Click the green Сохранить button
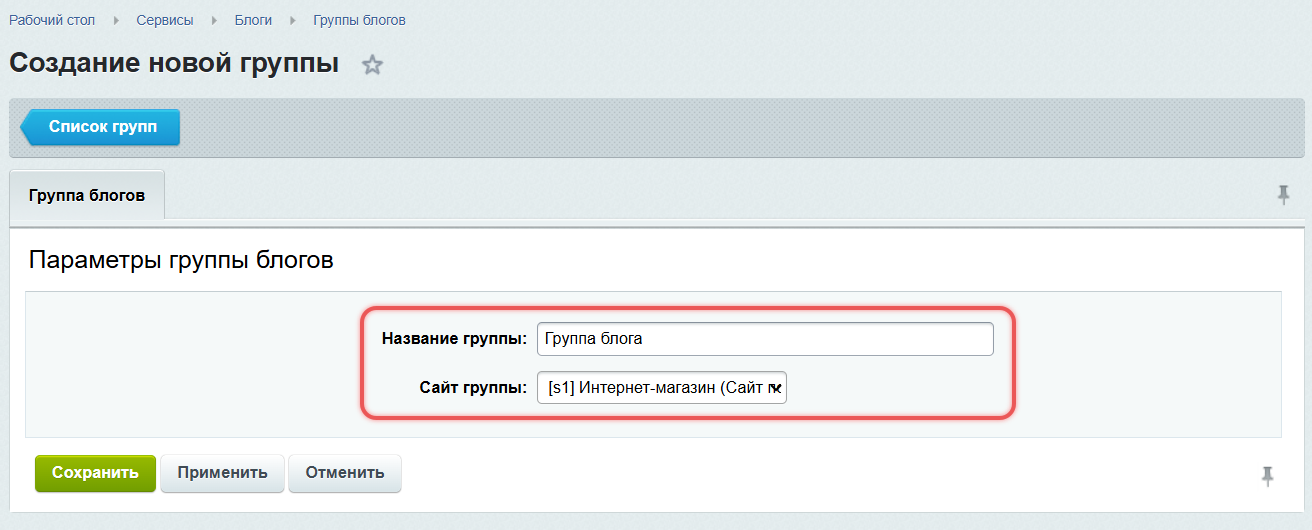 95,473
